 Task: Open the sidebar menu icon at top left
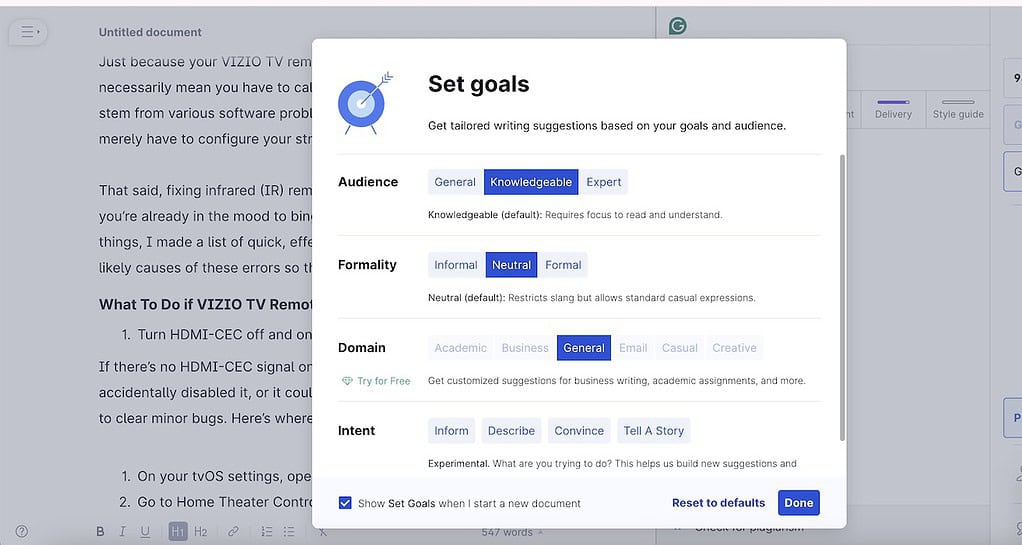coord(28,32)
